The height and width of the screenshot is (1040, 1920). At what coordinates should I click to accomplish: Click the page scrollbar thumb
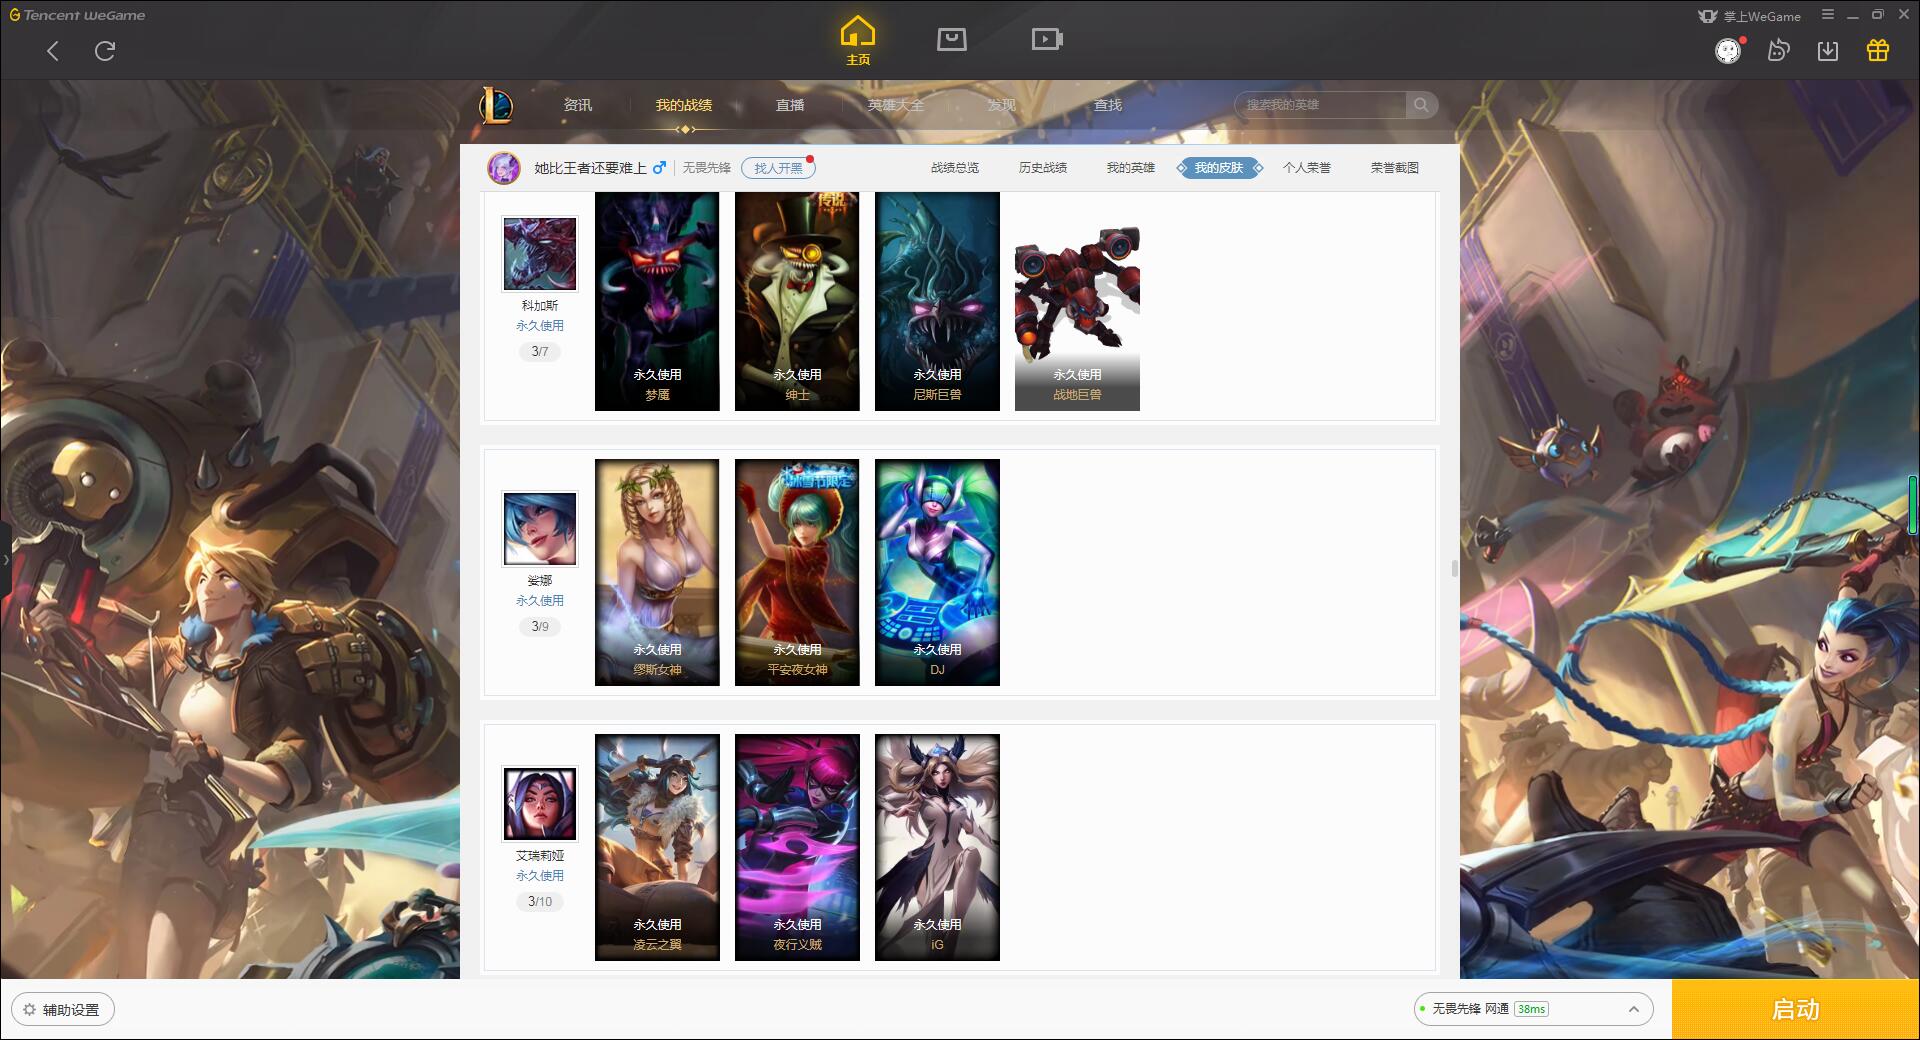pyautogui.click(x=1454, y=569)
